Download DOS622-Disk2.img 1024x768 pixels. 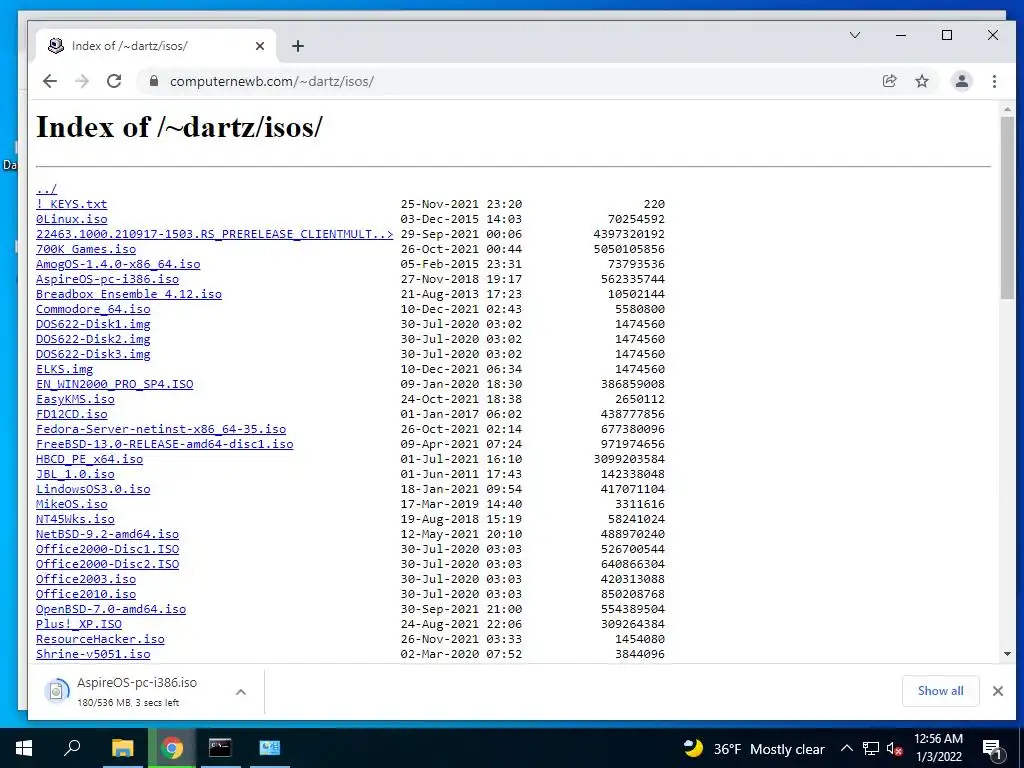(93, 340)
